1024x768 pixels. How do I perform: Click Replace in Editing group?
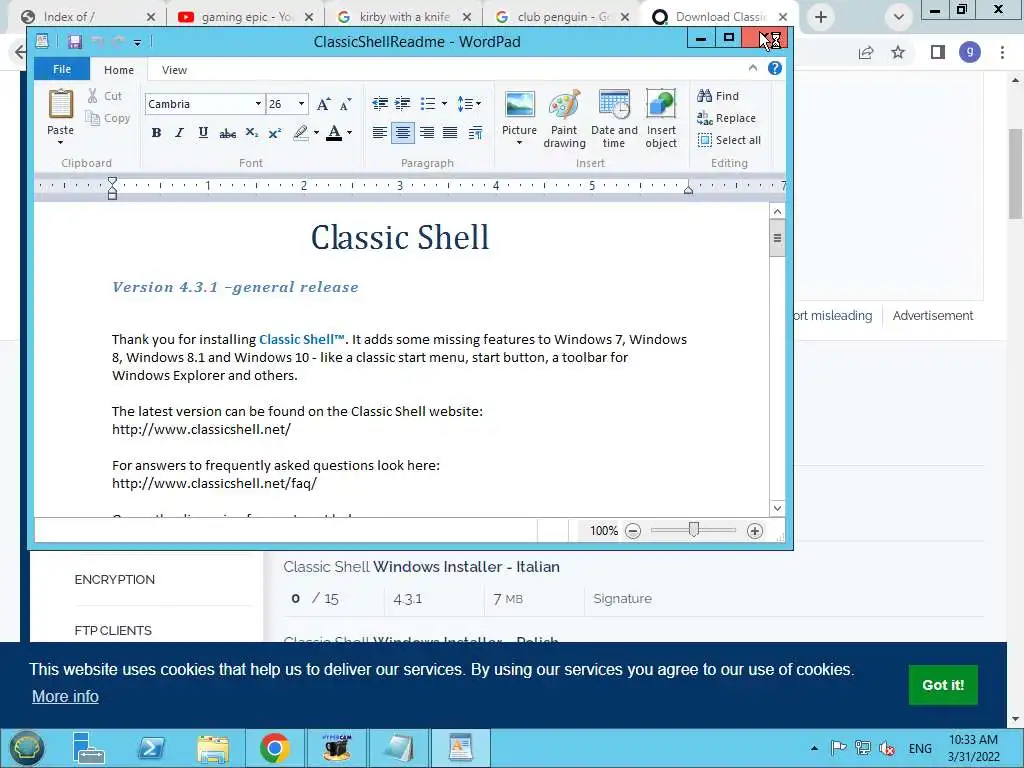[726, 118]
